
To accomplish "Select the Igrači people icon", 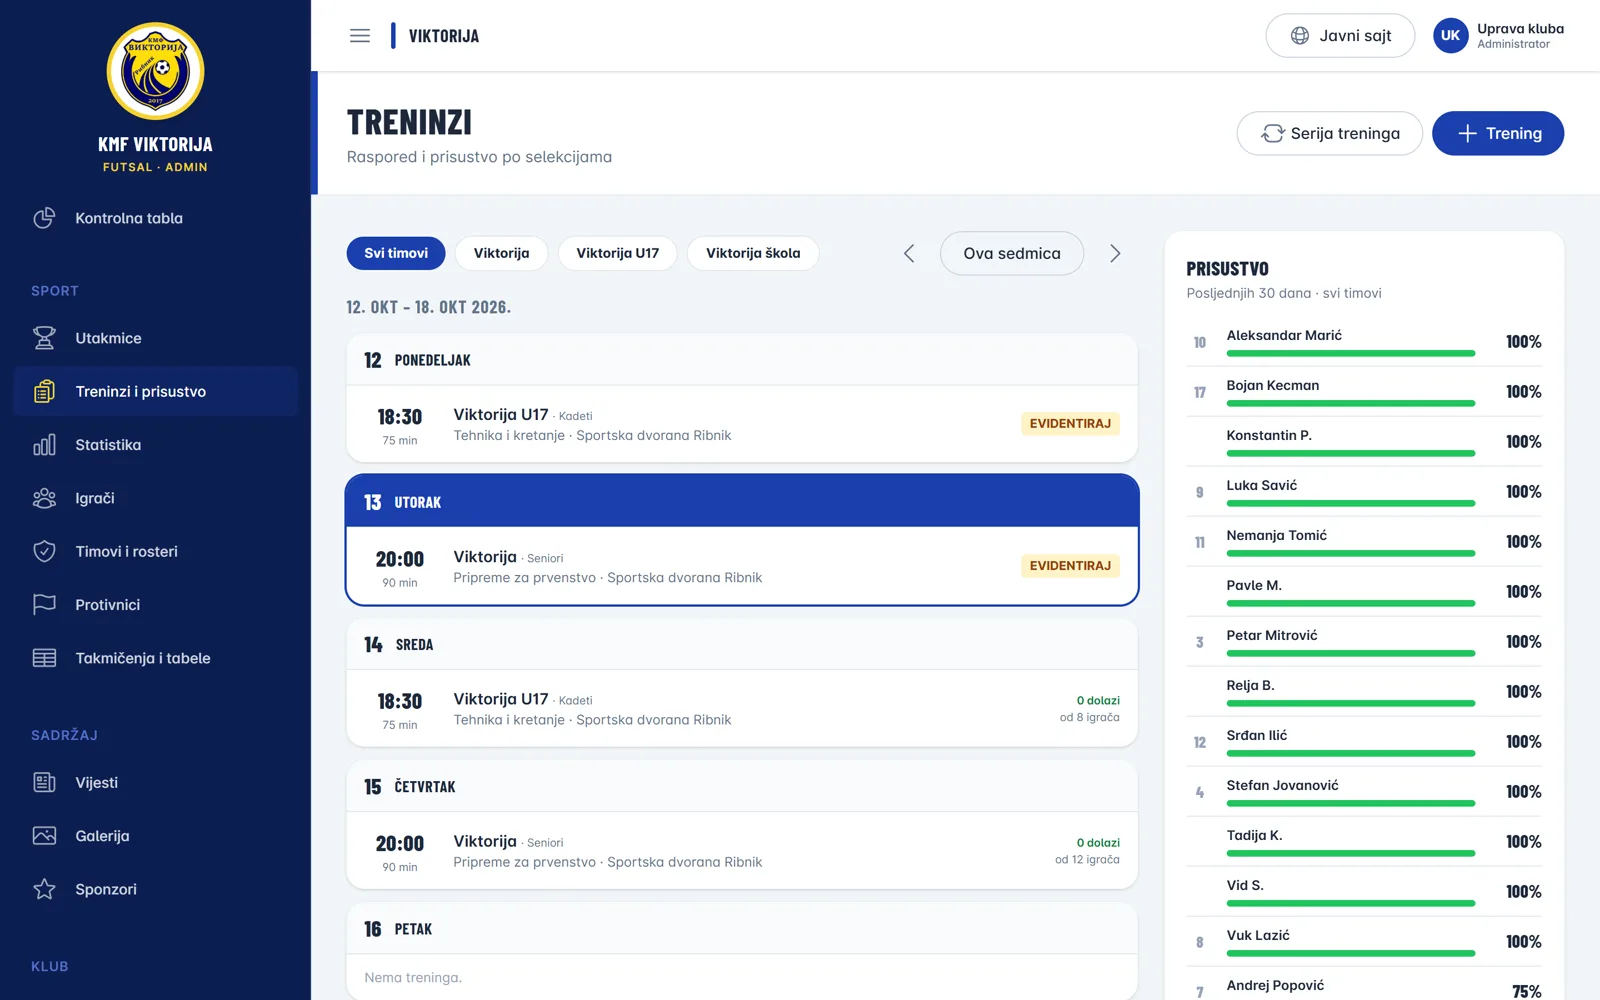I will point(44,498).
